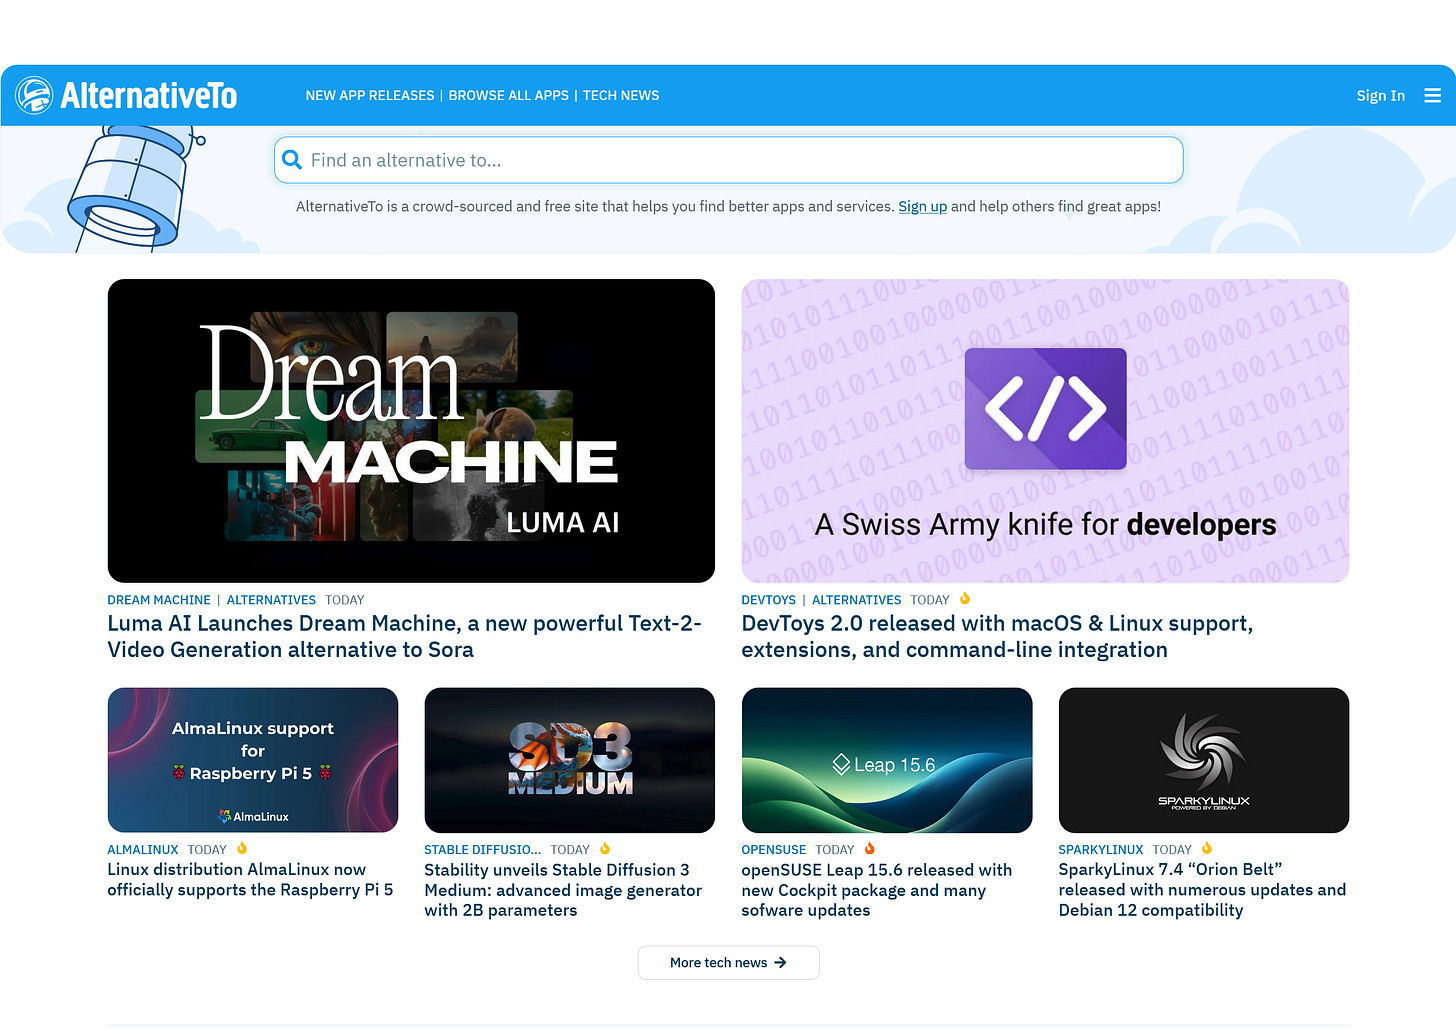Focus the Find an alternative search field

click(x=729, y=160)
